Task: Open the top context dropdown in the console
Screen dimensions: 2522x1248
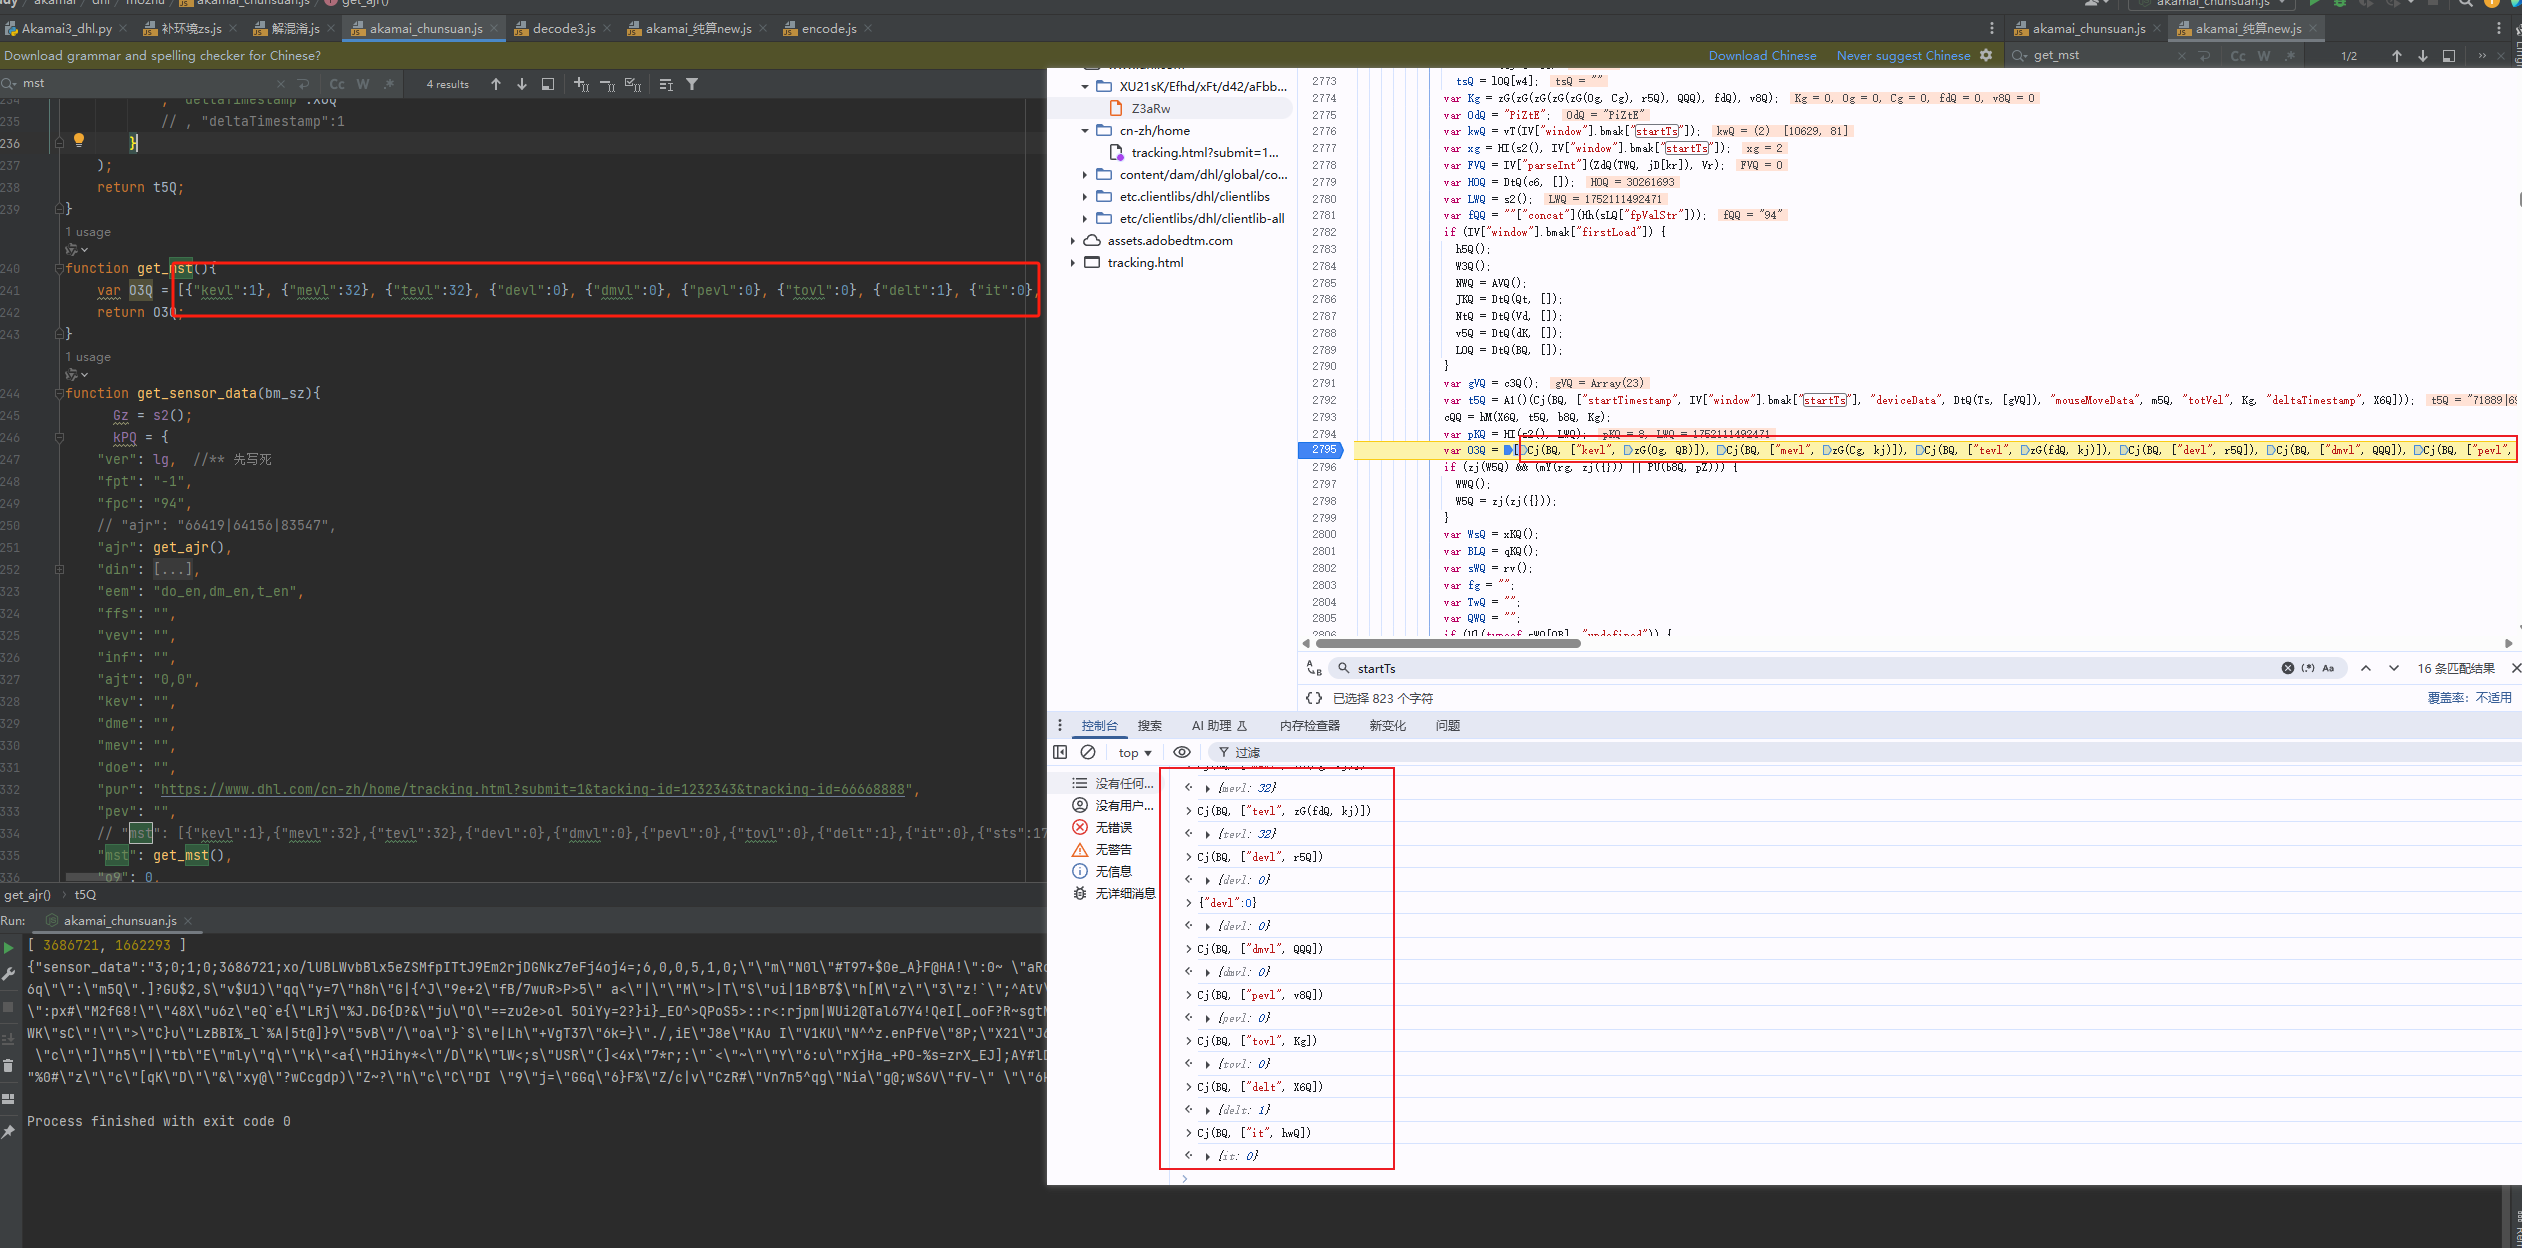Action: 1135,753
